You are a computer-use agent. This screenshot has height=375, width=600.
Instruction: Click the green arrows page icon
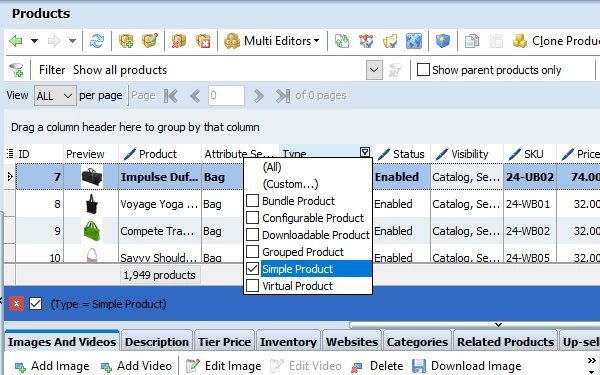342,41
